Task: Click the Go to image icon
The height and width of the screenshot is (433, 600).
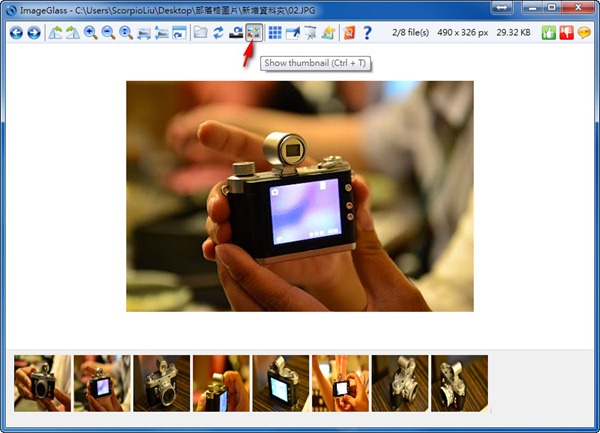Action: (x=236, y=33)
